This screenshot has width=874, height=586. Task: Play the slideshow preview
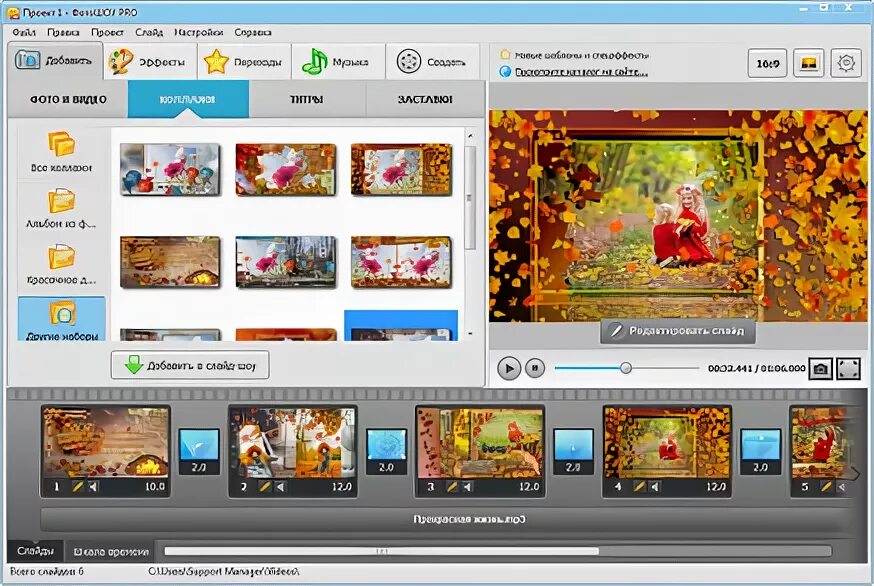pyautogui.click(x=509, y=369)
